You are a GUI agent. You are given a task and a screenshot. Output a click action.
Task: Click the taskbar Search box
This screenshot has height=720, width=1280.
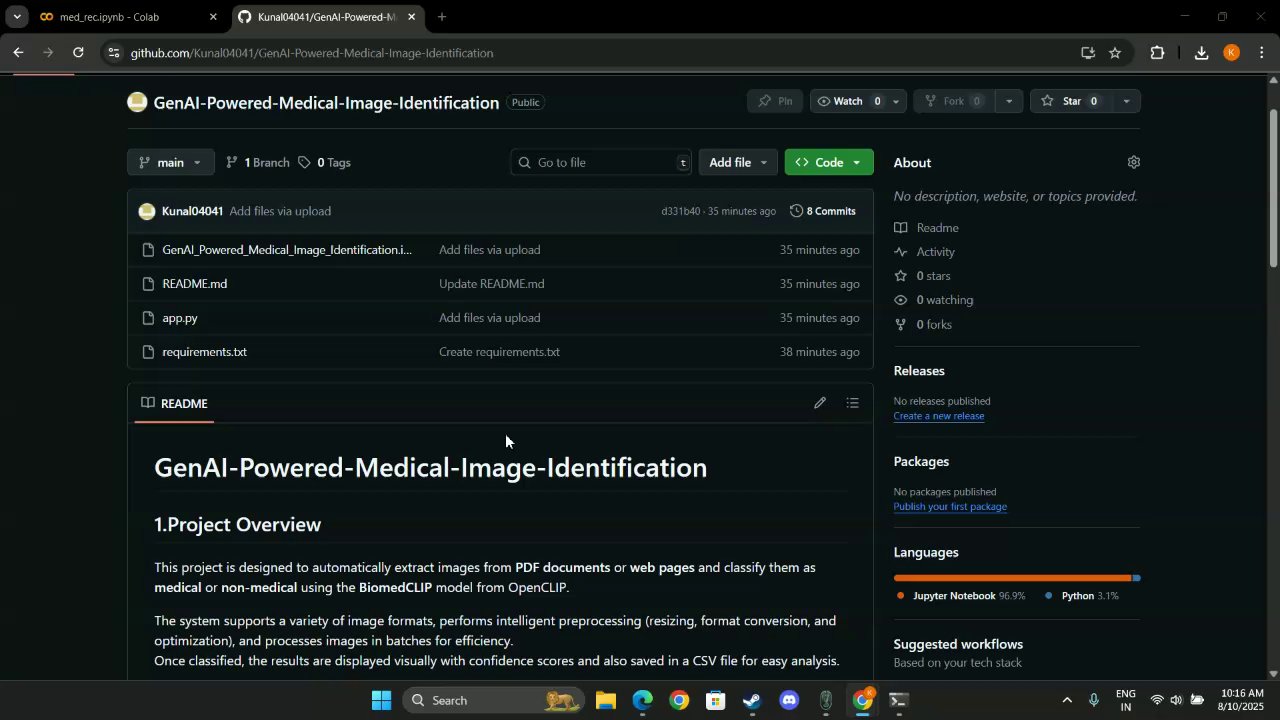494,700
